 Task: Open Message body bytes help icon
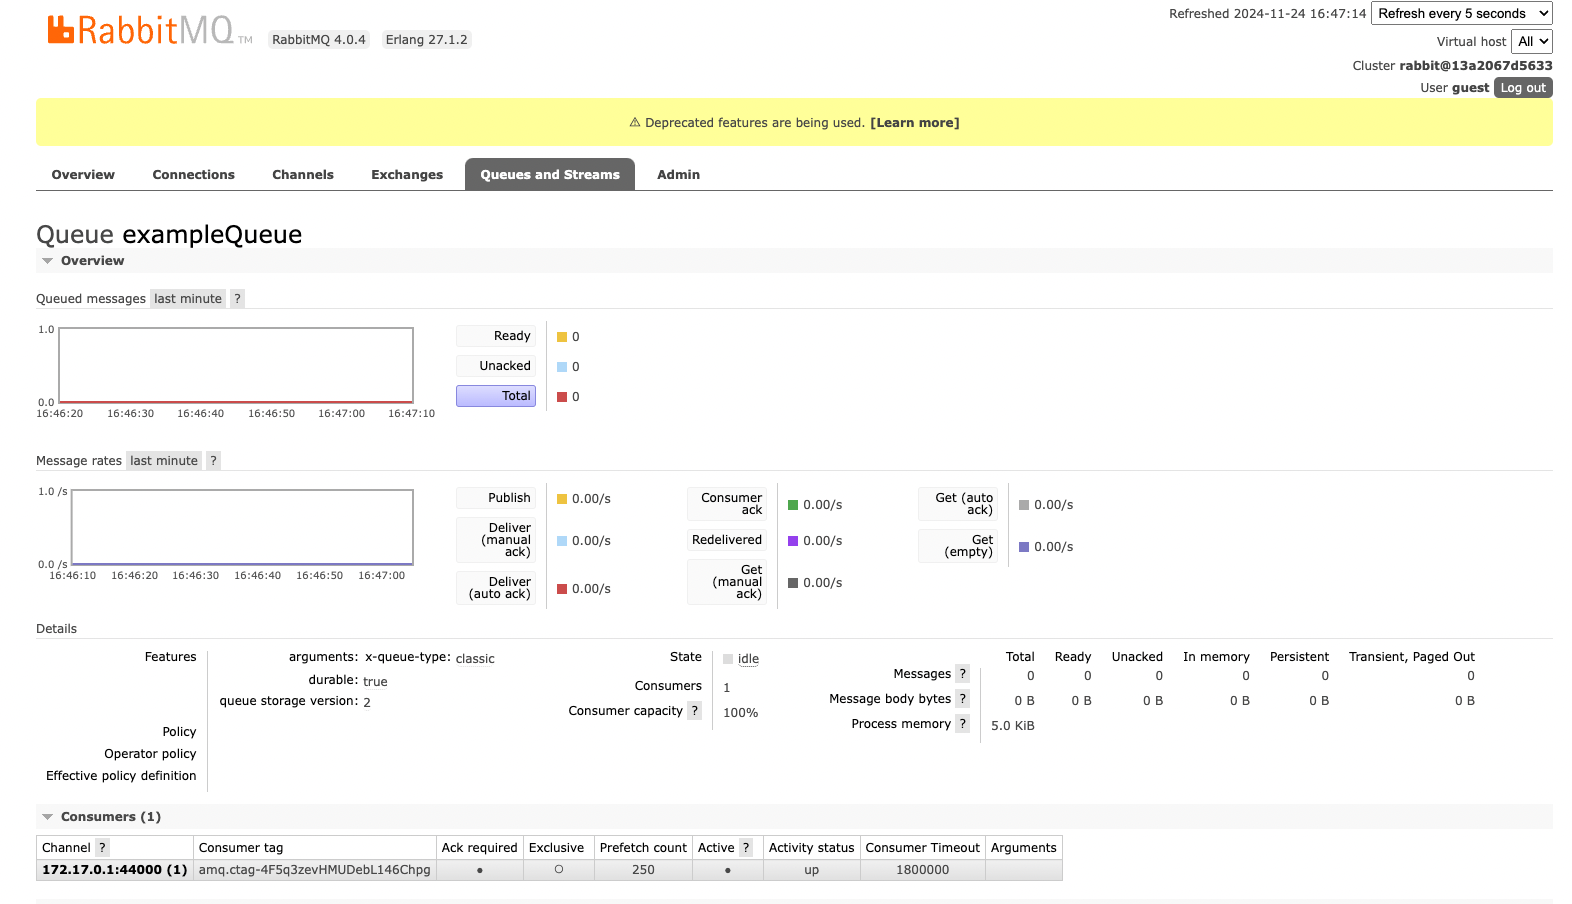click(963, 699)
